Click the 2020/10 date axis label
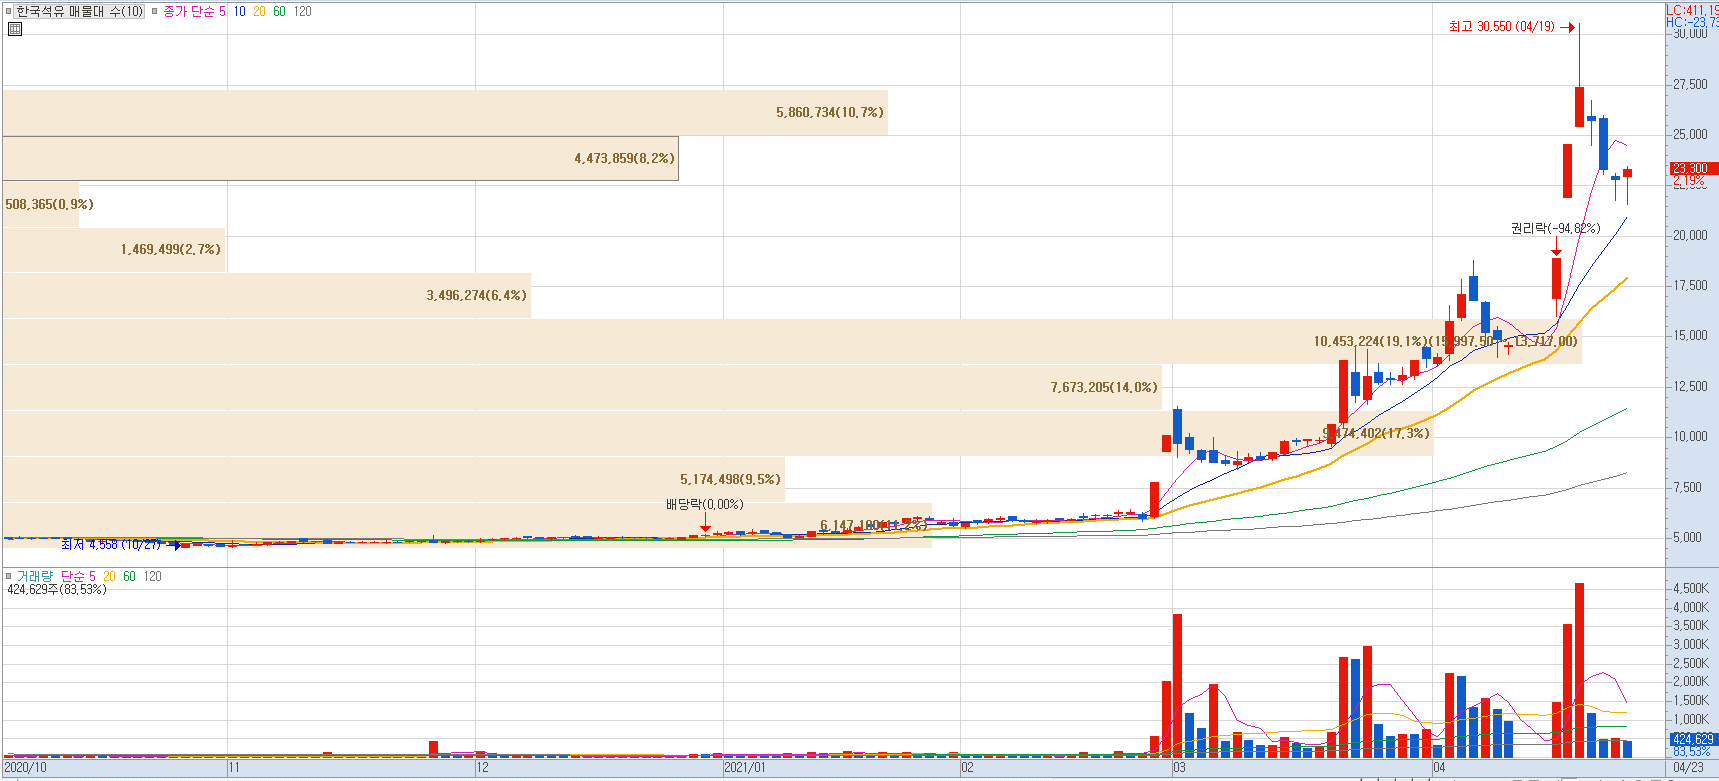Image resolution: width=1719 pixels, height=781 pixels. pos(25,768)
